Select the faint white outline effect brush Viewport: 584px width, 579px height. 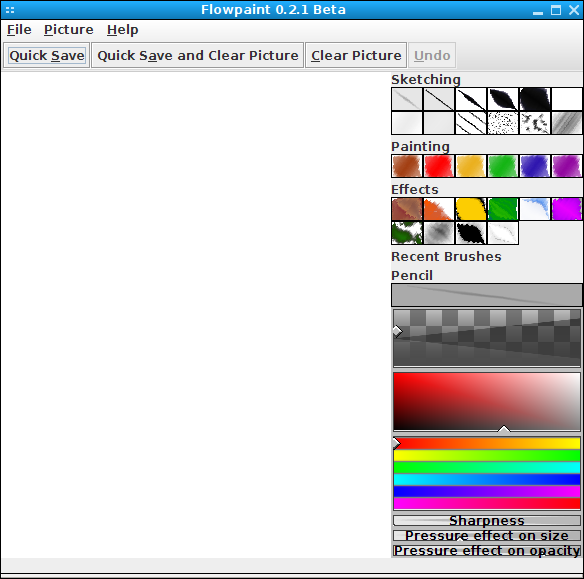(503, 233)
